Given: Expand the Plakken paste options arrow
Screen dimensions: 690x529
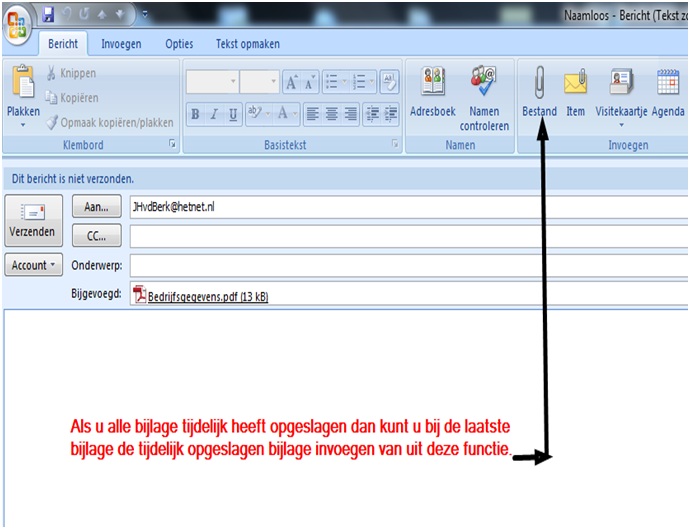Looking at the screenshot, I should [x=23, y=127].
